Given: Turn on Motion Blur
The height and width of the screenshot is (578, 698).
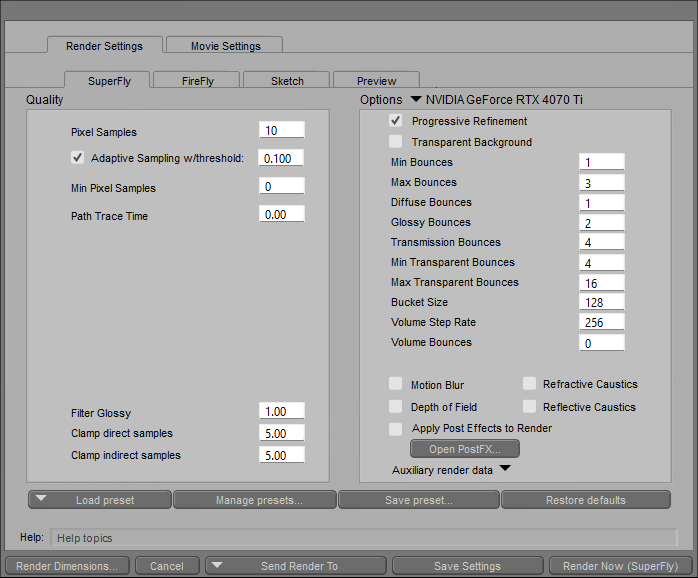Looking at the screenshot, I should click(x=396, y=385).
